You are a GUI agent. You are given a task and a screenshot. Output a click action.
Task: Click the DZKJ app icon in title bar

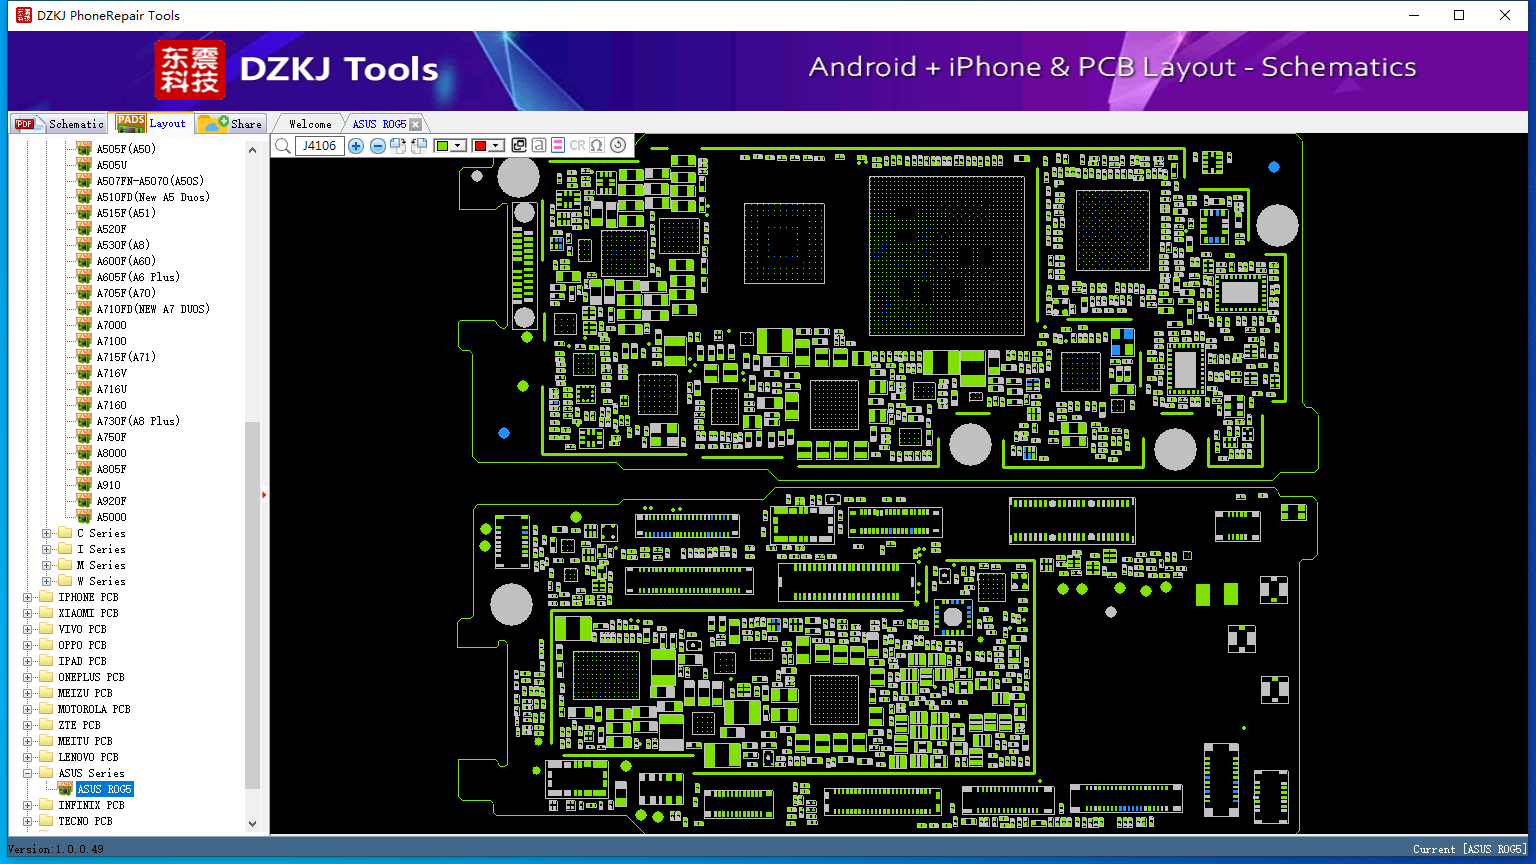tap(24, 15)
